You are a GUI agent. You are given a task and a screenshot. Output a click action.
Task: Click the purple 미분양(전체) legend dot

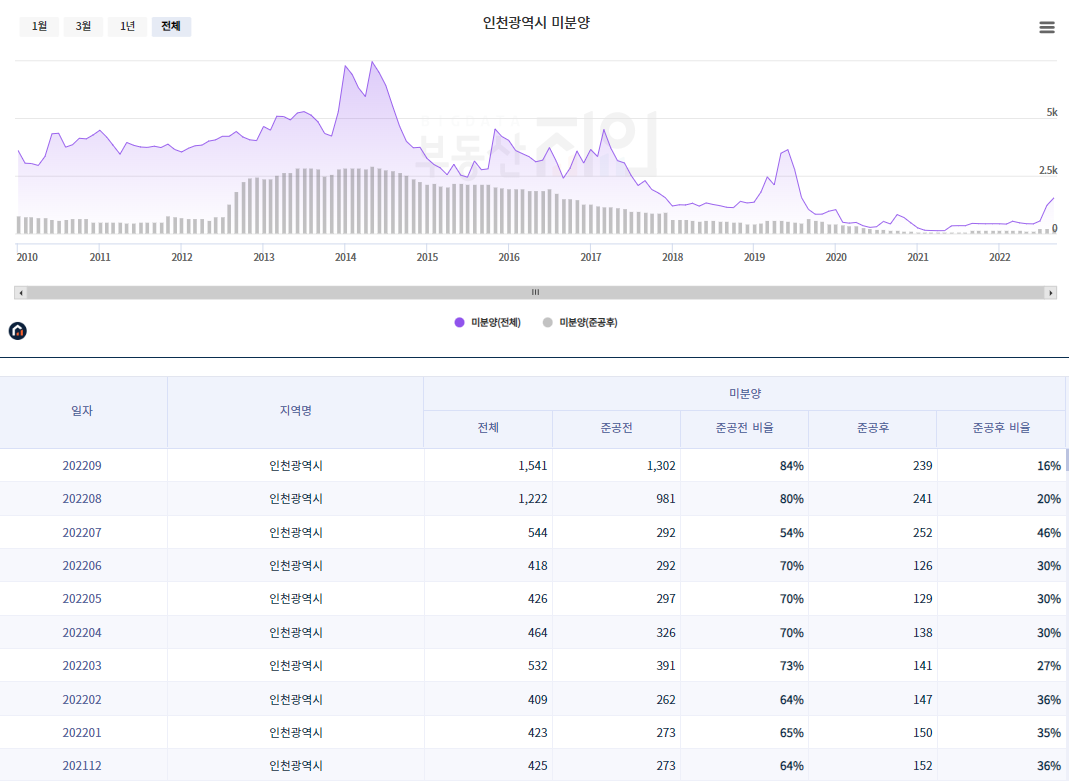coord(460,322)
